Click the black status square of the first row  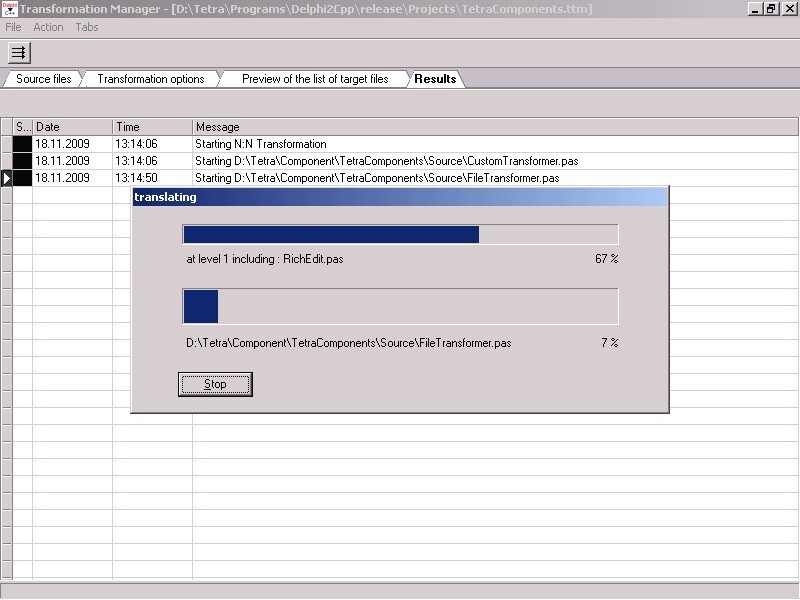click(20, 143)
